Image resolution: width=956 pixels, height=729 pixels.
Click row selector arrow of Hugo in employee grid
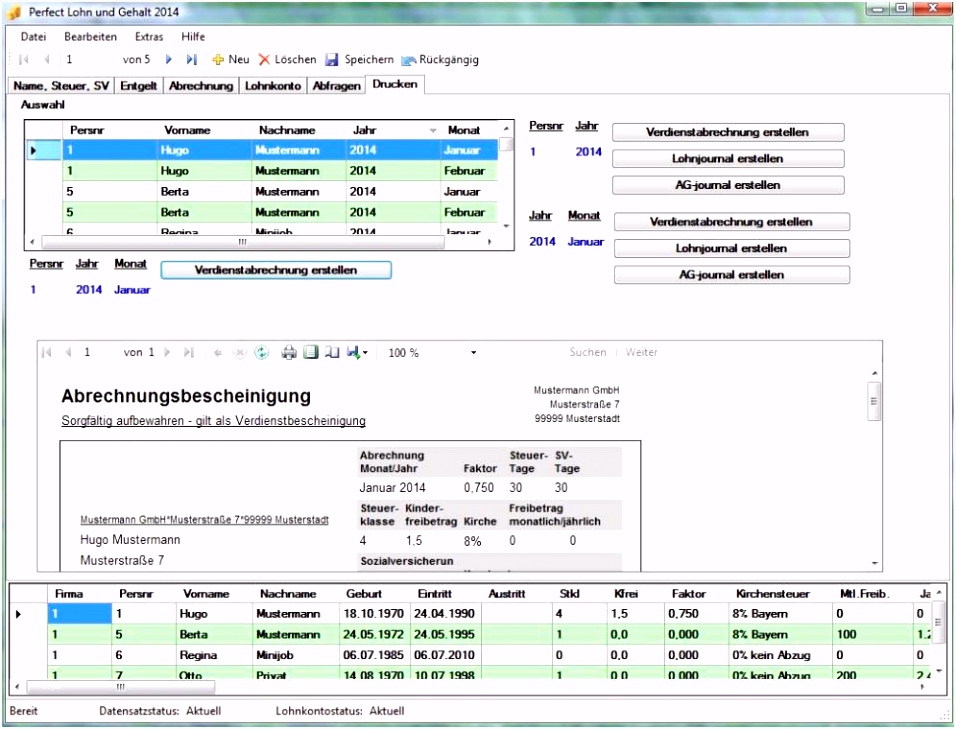(18, 614)
